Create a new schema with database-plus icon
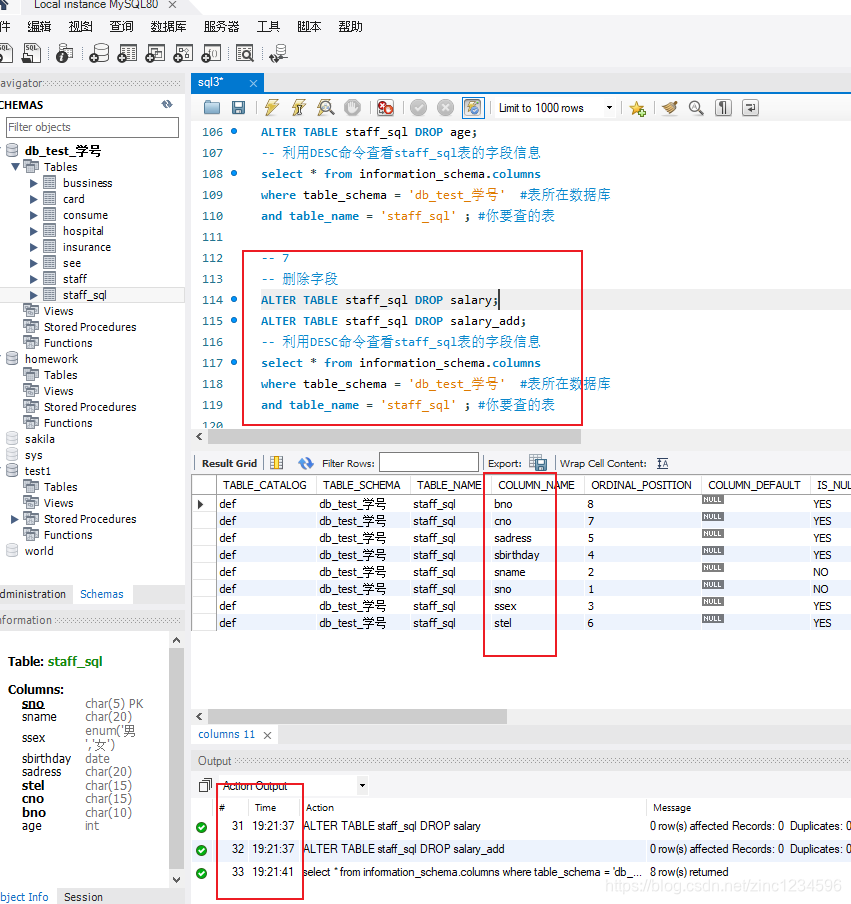This screenshot has width=851, height=904. click(x=99, y=54)
